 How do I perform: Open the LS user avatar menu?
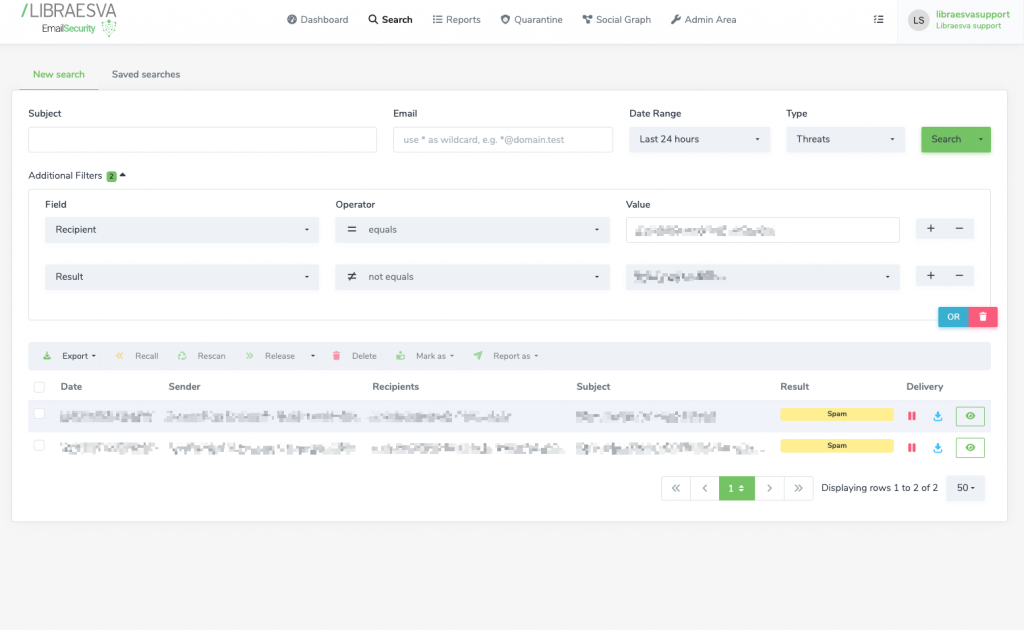pos(918,20)
